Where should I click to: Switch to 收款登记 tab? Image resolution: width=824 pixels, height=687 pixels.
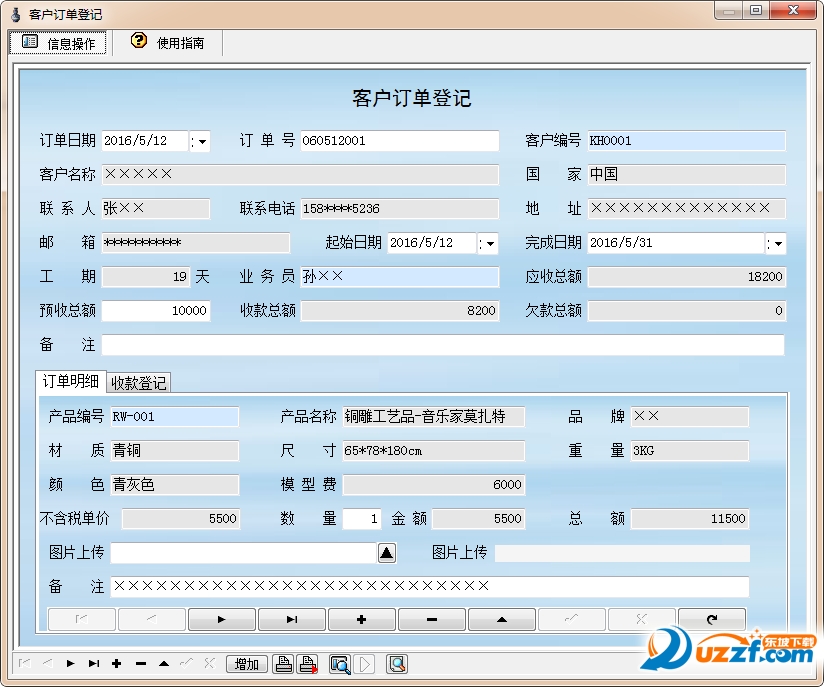(x=138, y=383)
